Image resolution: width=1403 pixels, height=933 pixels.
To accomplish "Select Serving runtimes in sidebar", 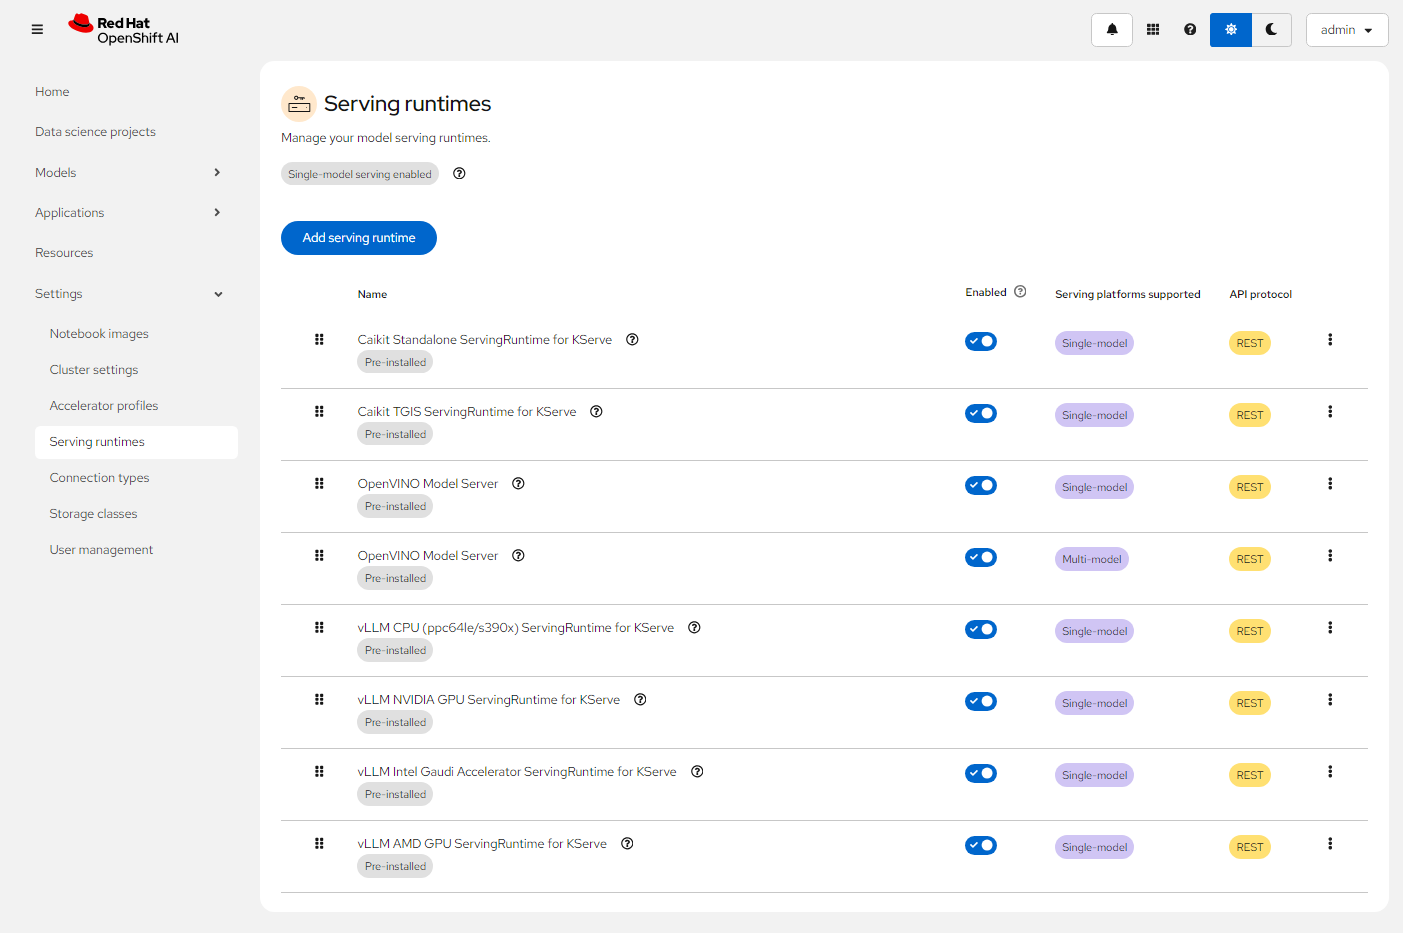I will pos(136,442).
